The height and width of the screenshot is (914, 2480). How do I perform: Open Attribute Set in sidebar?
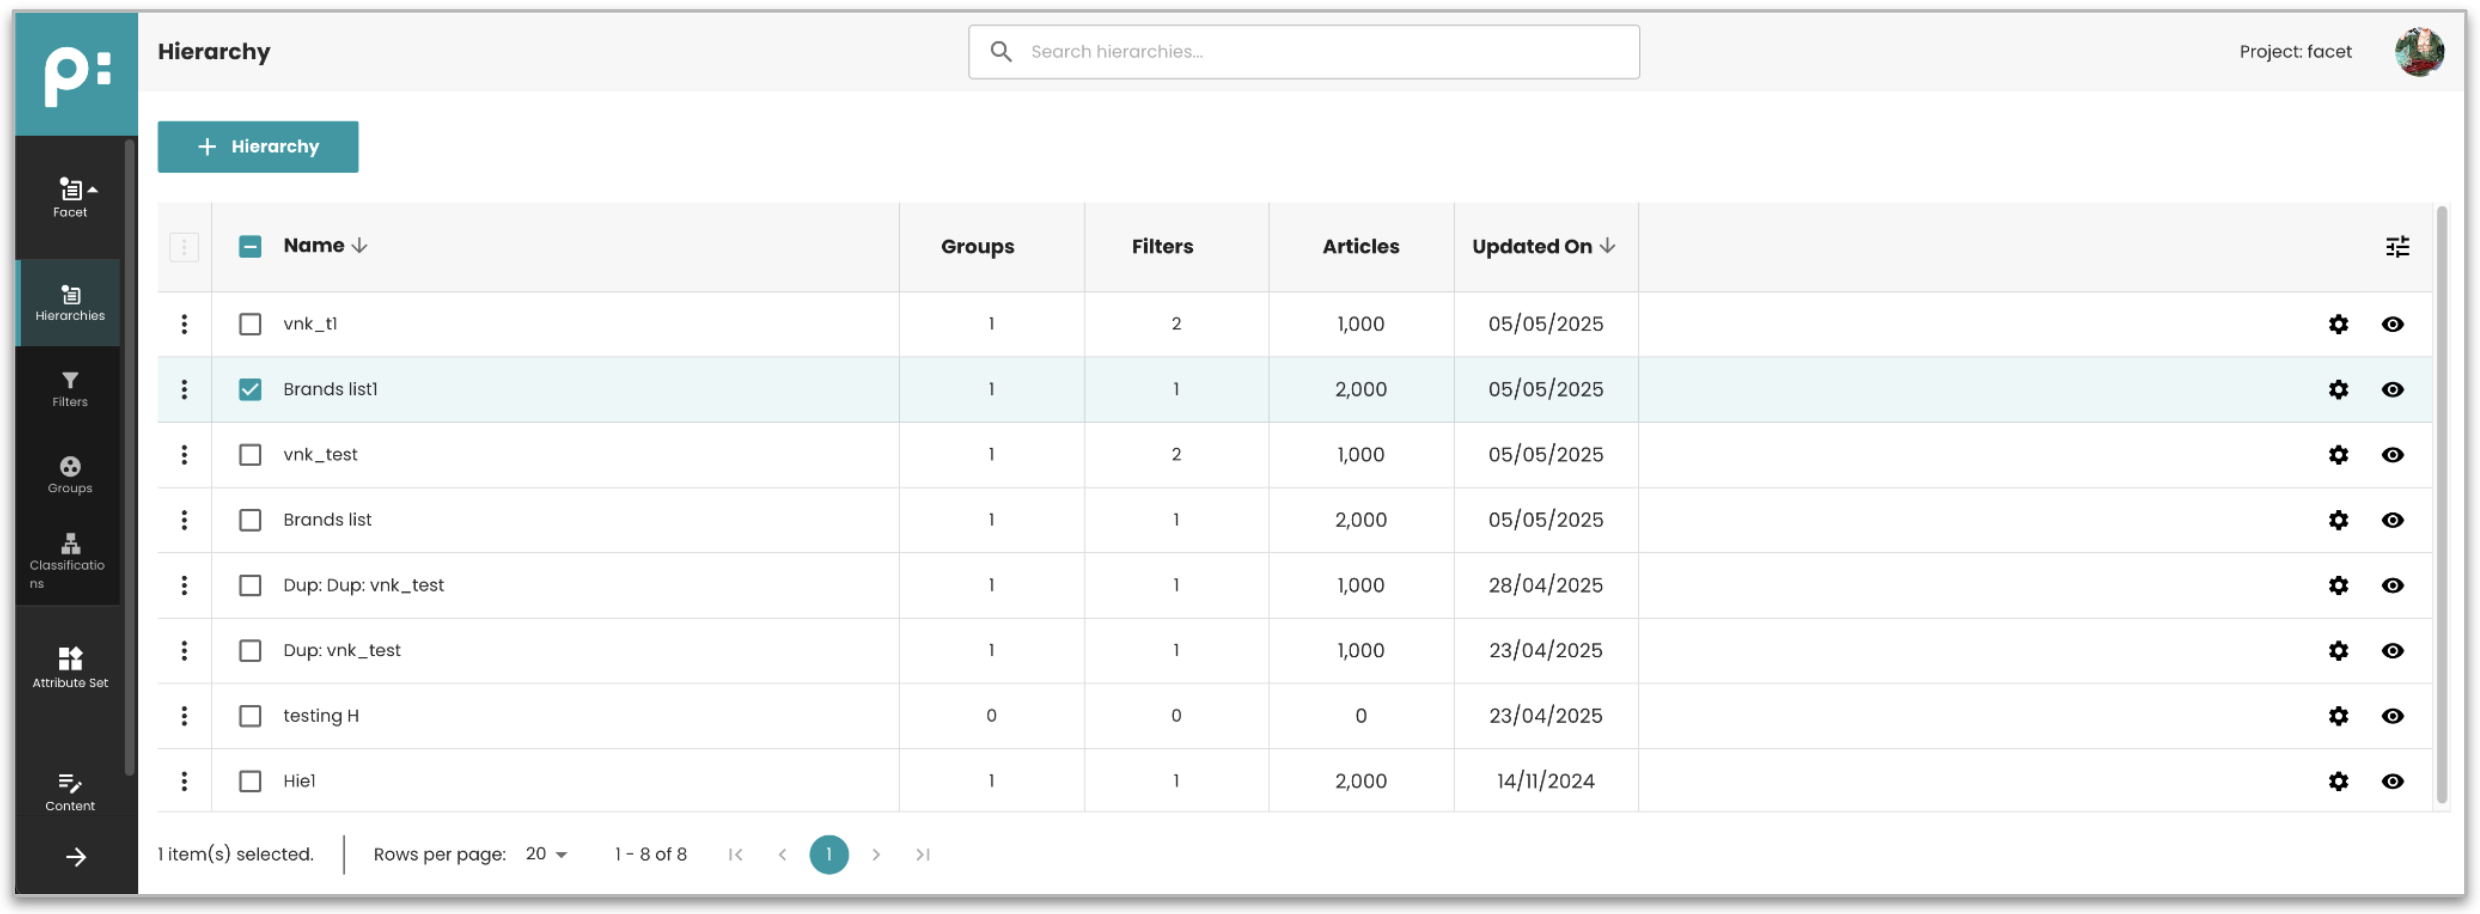coord(70,667)
